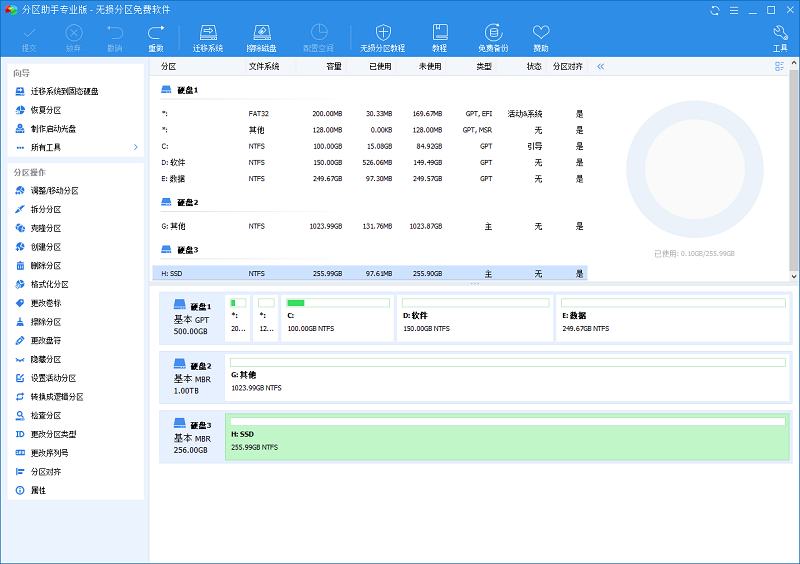
Task: Switch list view with the top-right grid icon
Action: click(779, 66)
